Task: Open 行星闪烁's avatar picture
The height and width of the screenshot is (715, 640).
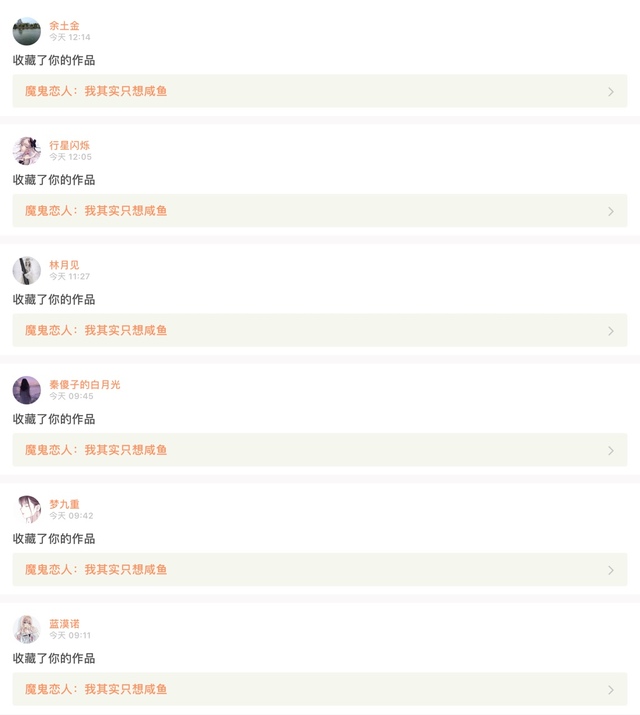Action: pos(27,151)
